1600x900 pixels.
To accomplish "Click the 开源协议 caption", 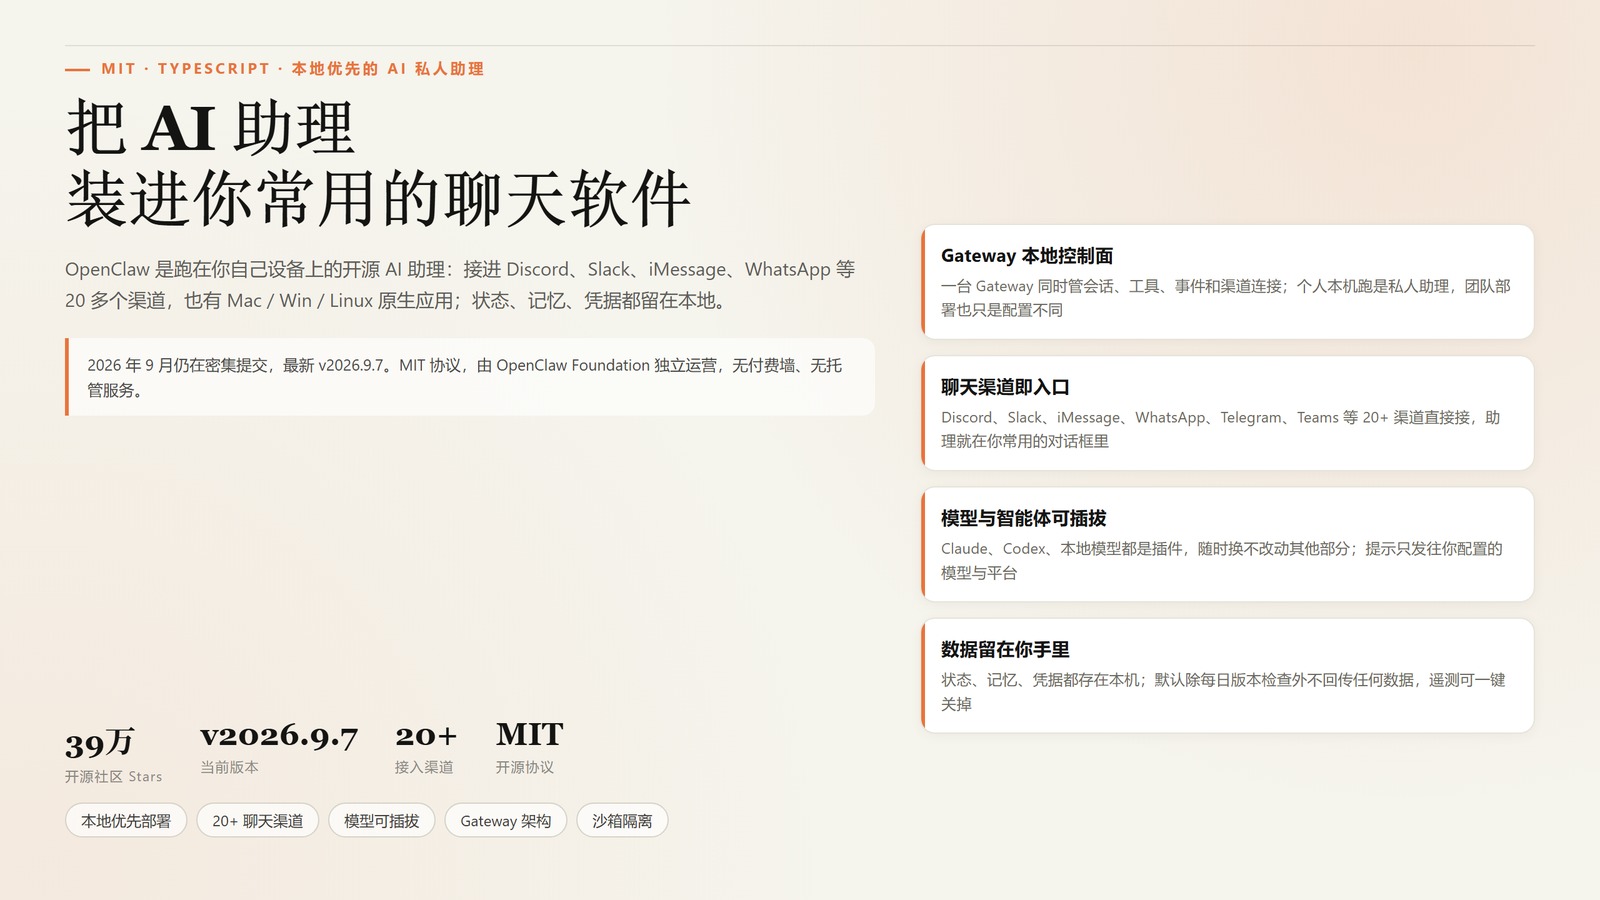I will click(525, 767).
